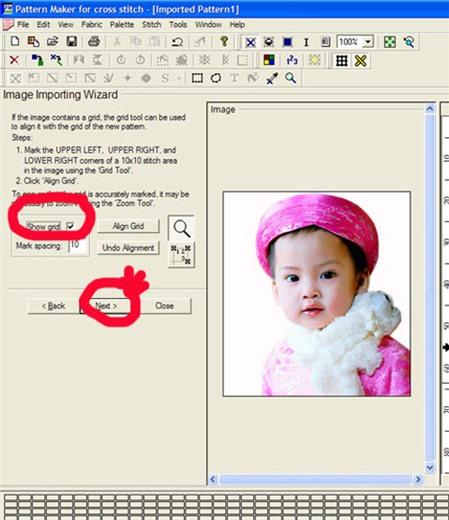Click image panel scroll-right arrow
Screen dimensions: 449x520
click(418, 479)
